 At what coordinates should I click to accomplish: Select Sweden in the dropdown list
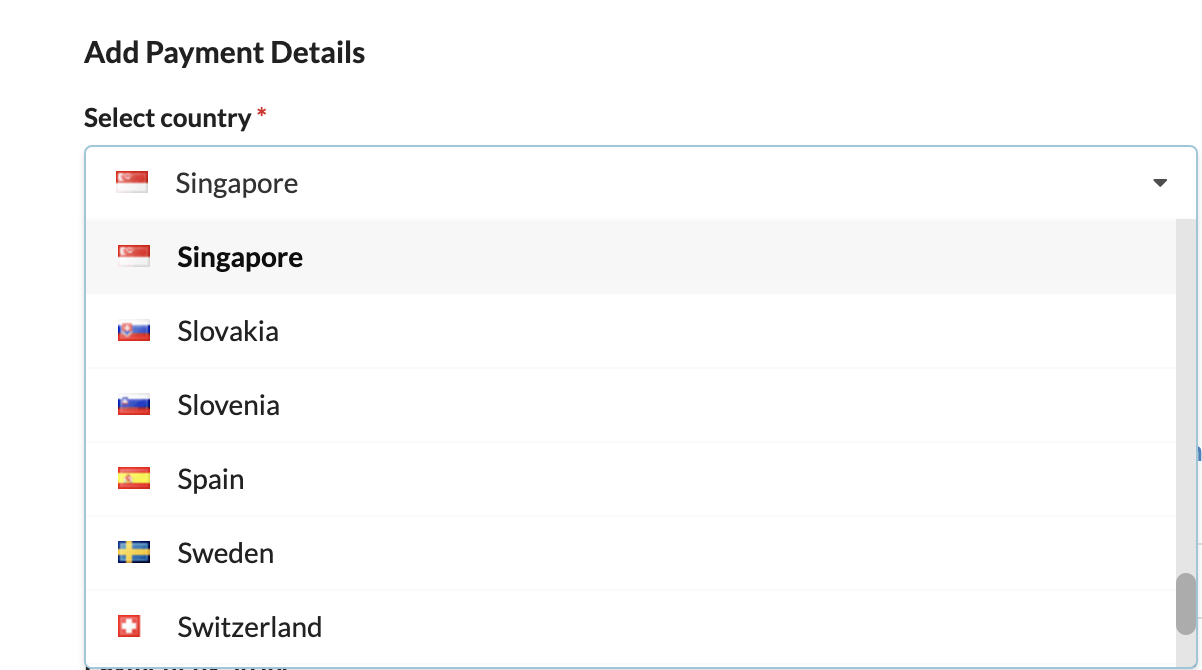pyautogui.click(x=631, y=553)
